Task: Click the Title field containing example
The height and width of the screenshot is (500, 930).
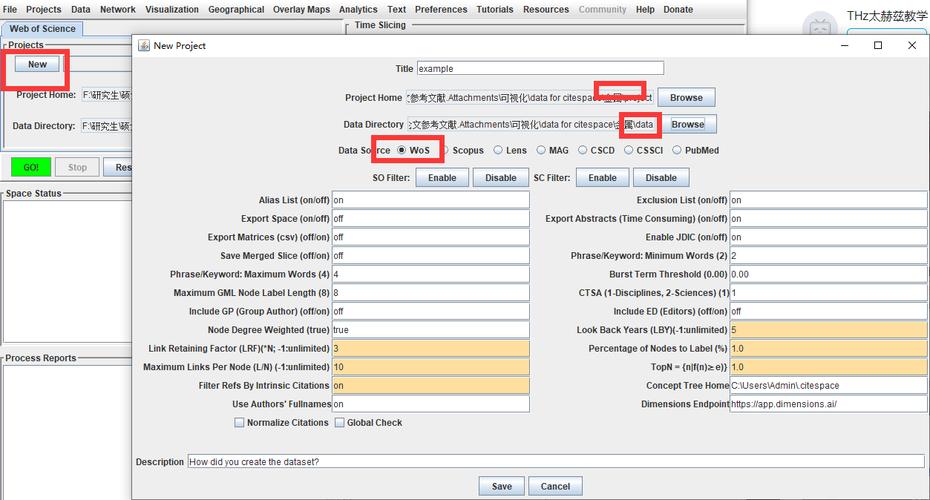Action: [540, 68]
